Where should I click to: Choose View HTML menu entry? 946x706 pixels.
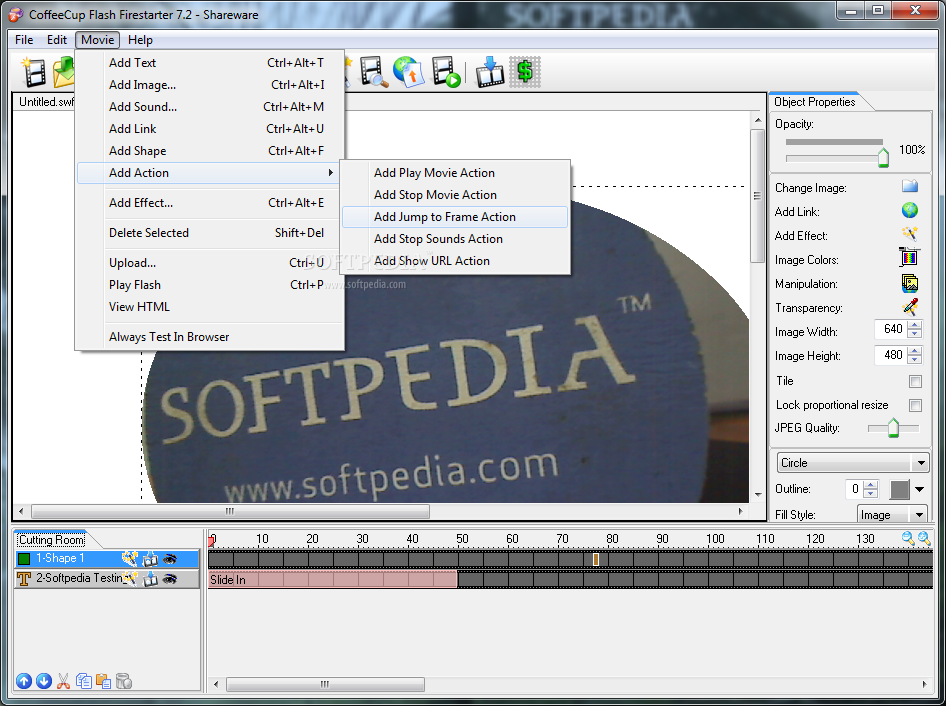point(211,307)
